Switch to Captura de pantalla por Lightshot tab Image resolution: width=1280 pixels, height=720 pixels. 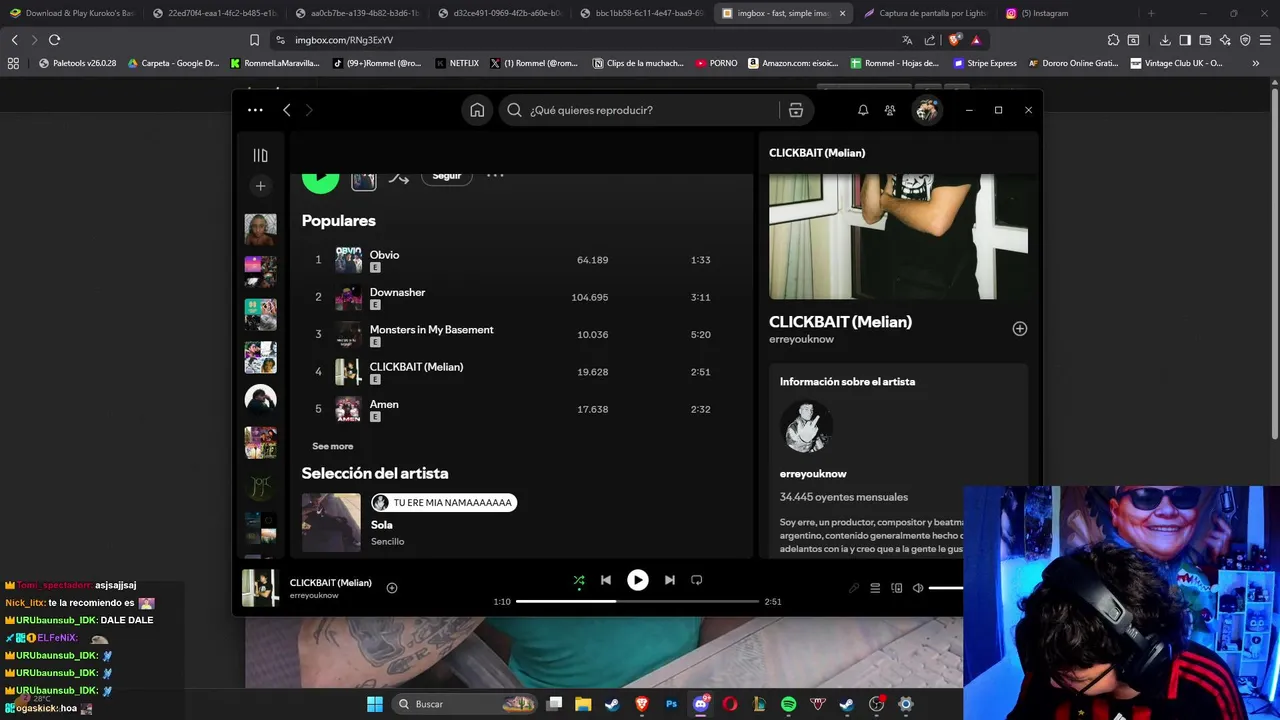(x=925, y=13)
